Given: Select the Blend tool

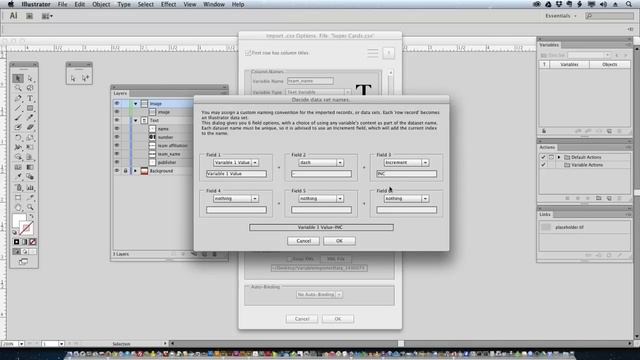Looking at the screenshot, I should [x=30, y=177].
